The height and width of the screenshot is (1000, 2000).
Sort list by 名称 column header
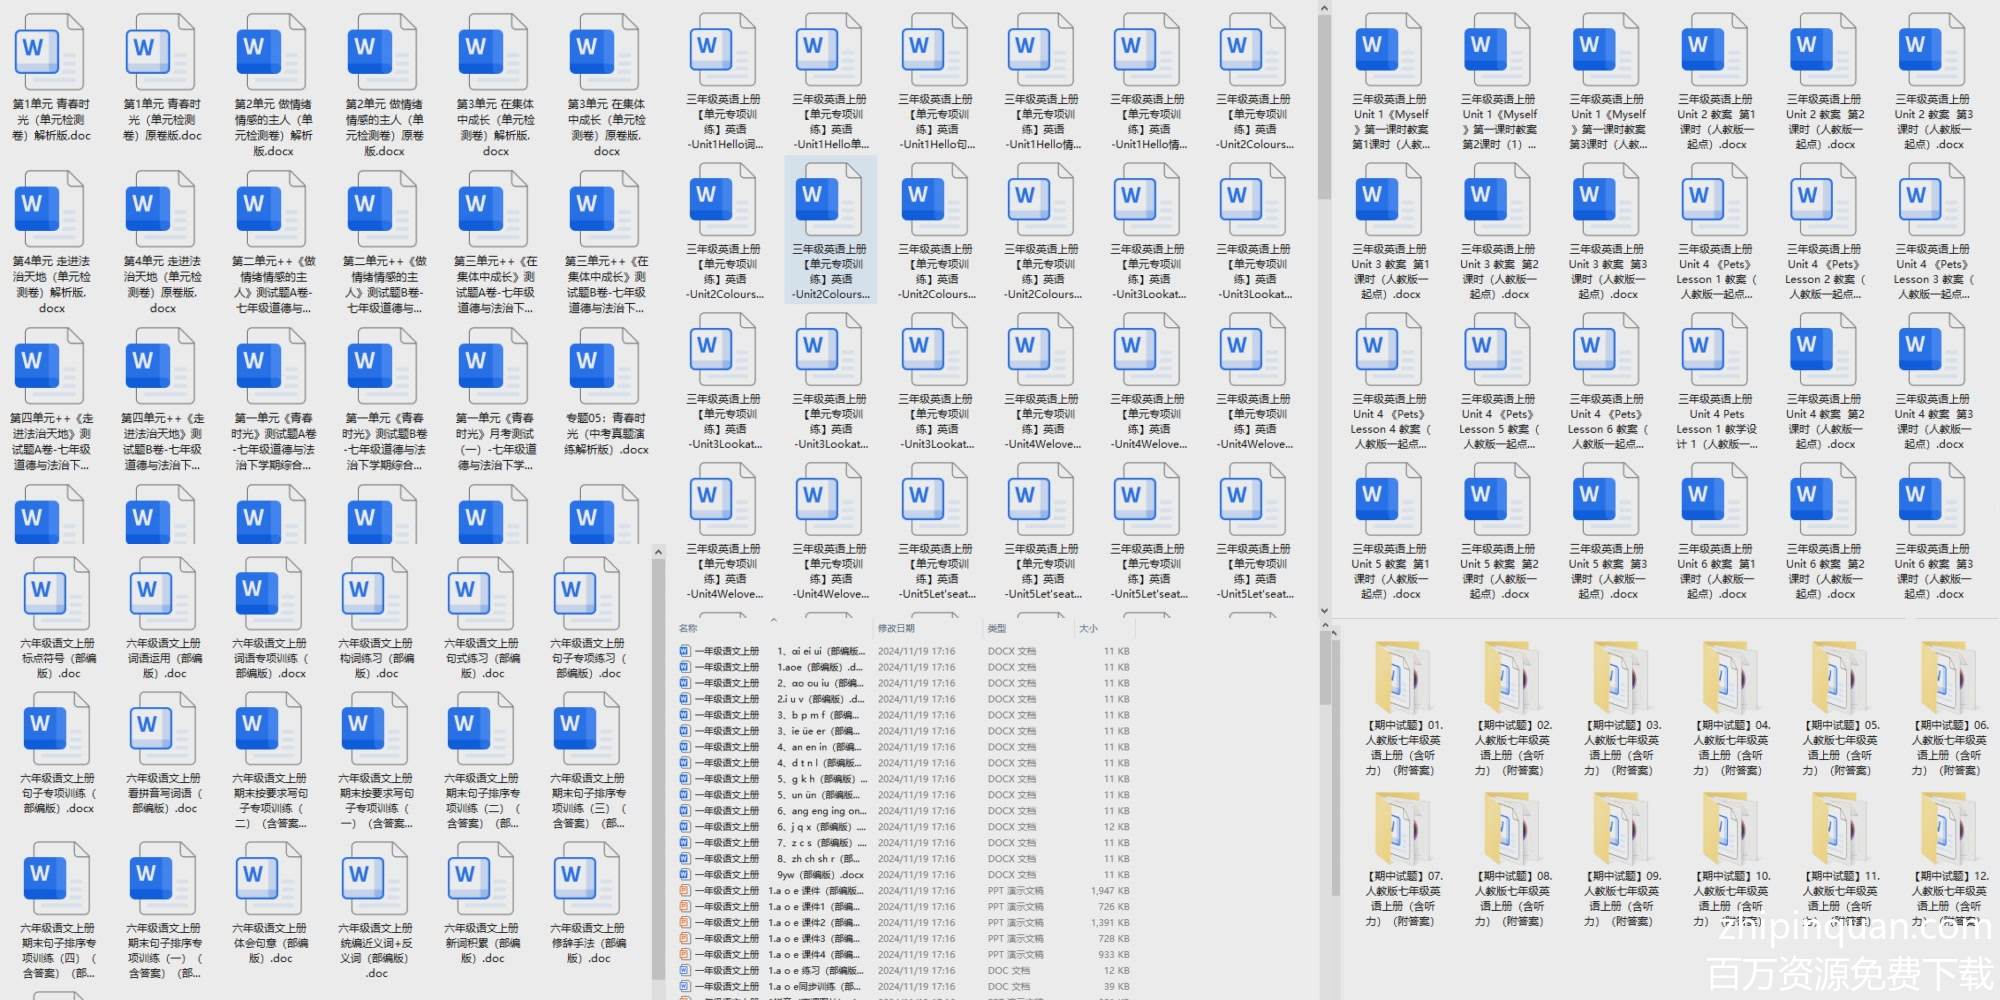[688, 628]
